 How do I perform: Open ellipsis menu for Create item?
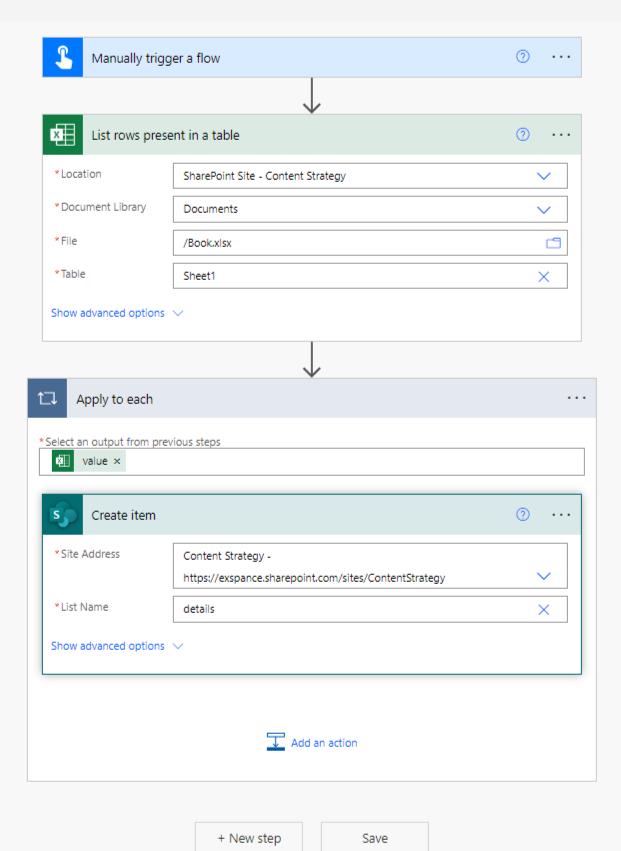click(x=561, y=515)
